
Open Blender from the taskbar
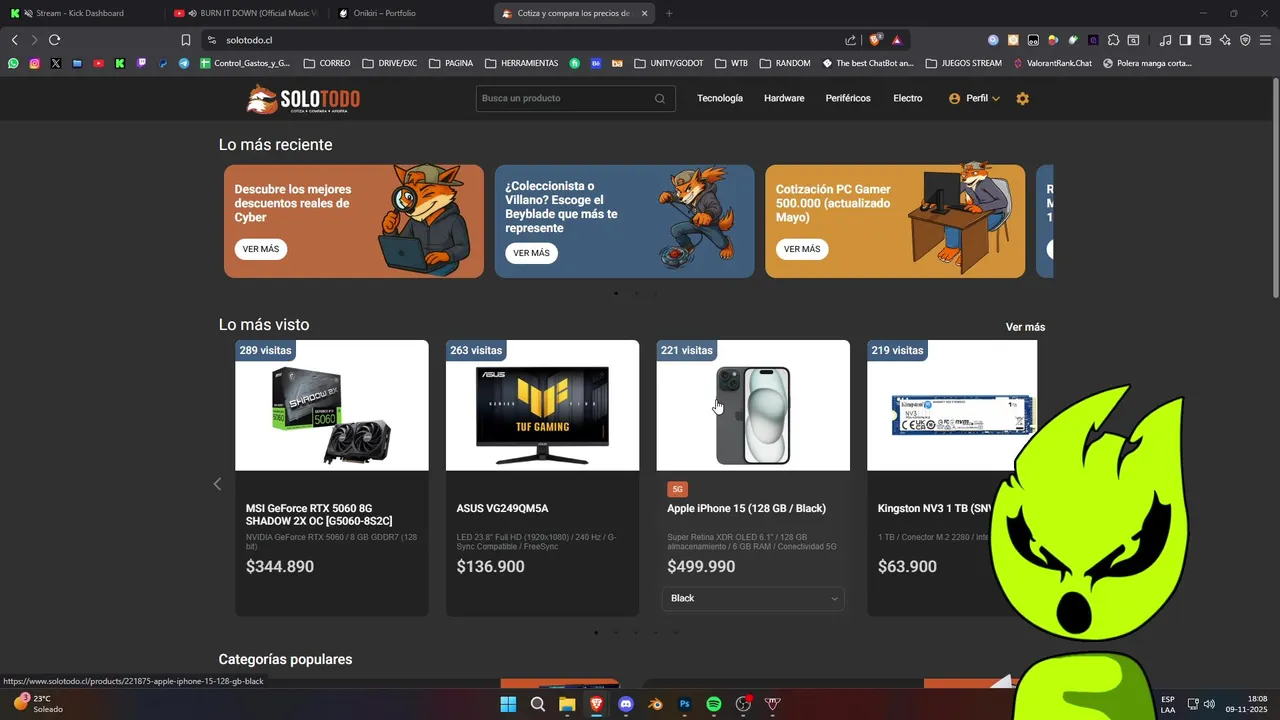tap(655, 704)
